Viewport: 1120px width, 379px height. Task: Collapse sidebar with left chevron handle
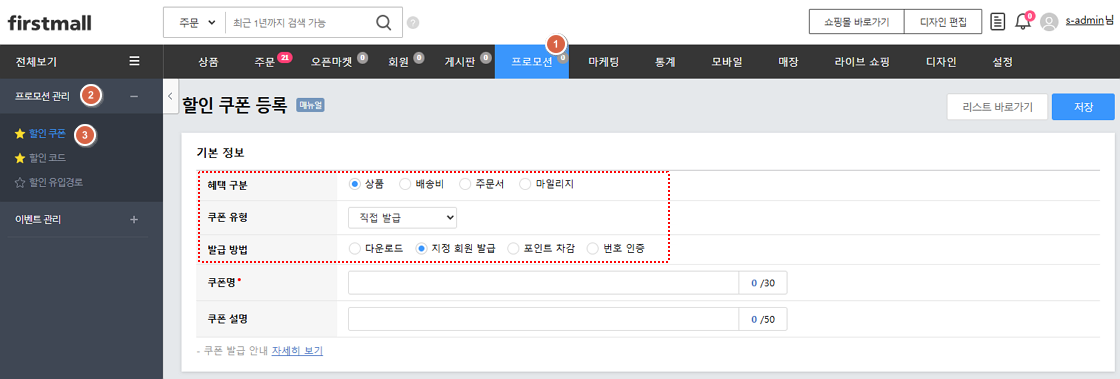coord(171,96)
